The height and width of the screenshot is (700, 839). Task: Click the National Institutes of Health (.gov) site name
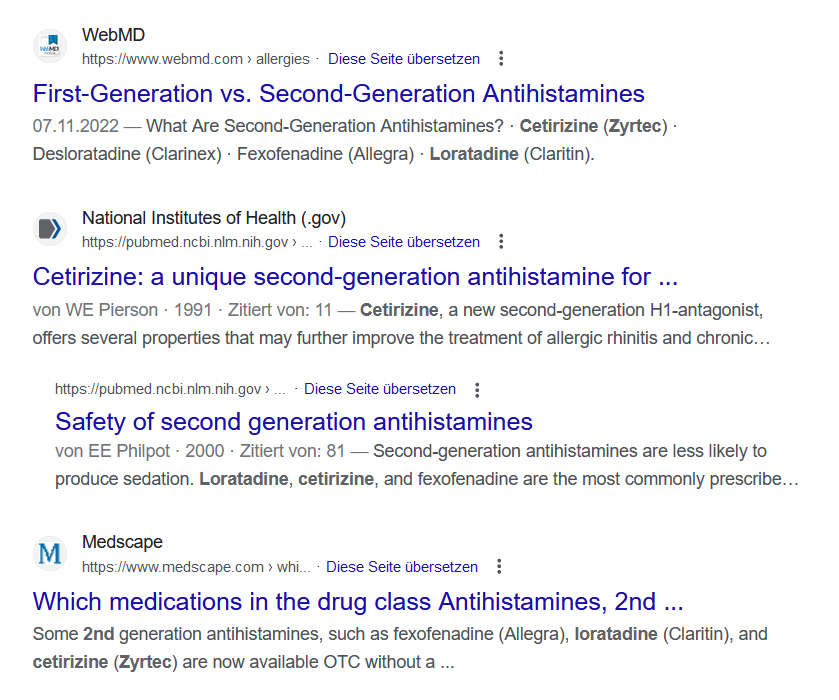214,218
